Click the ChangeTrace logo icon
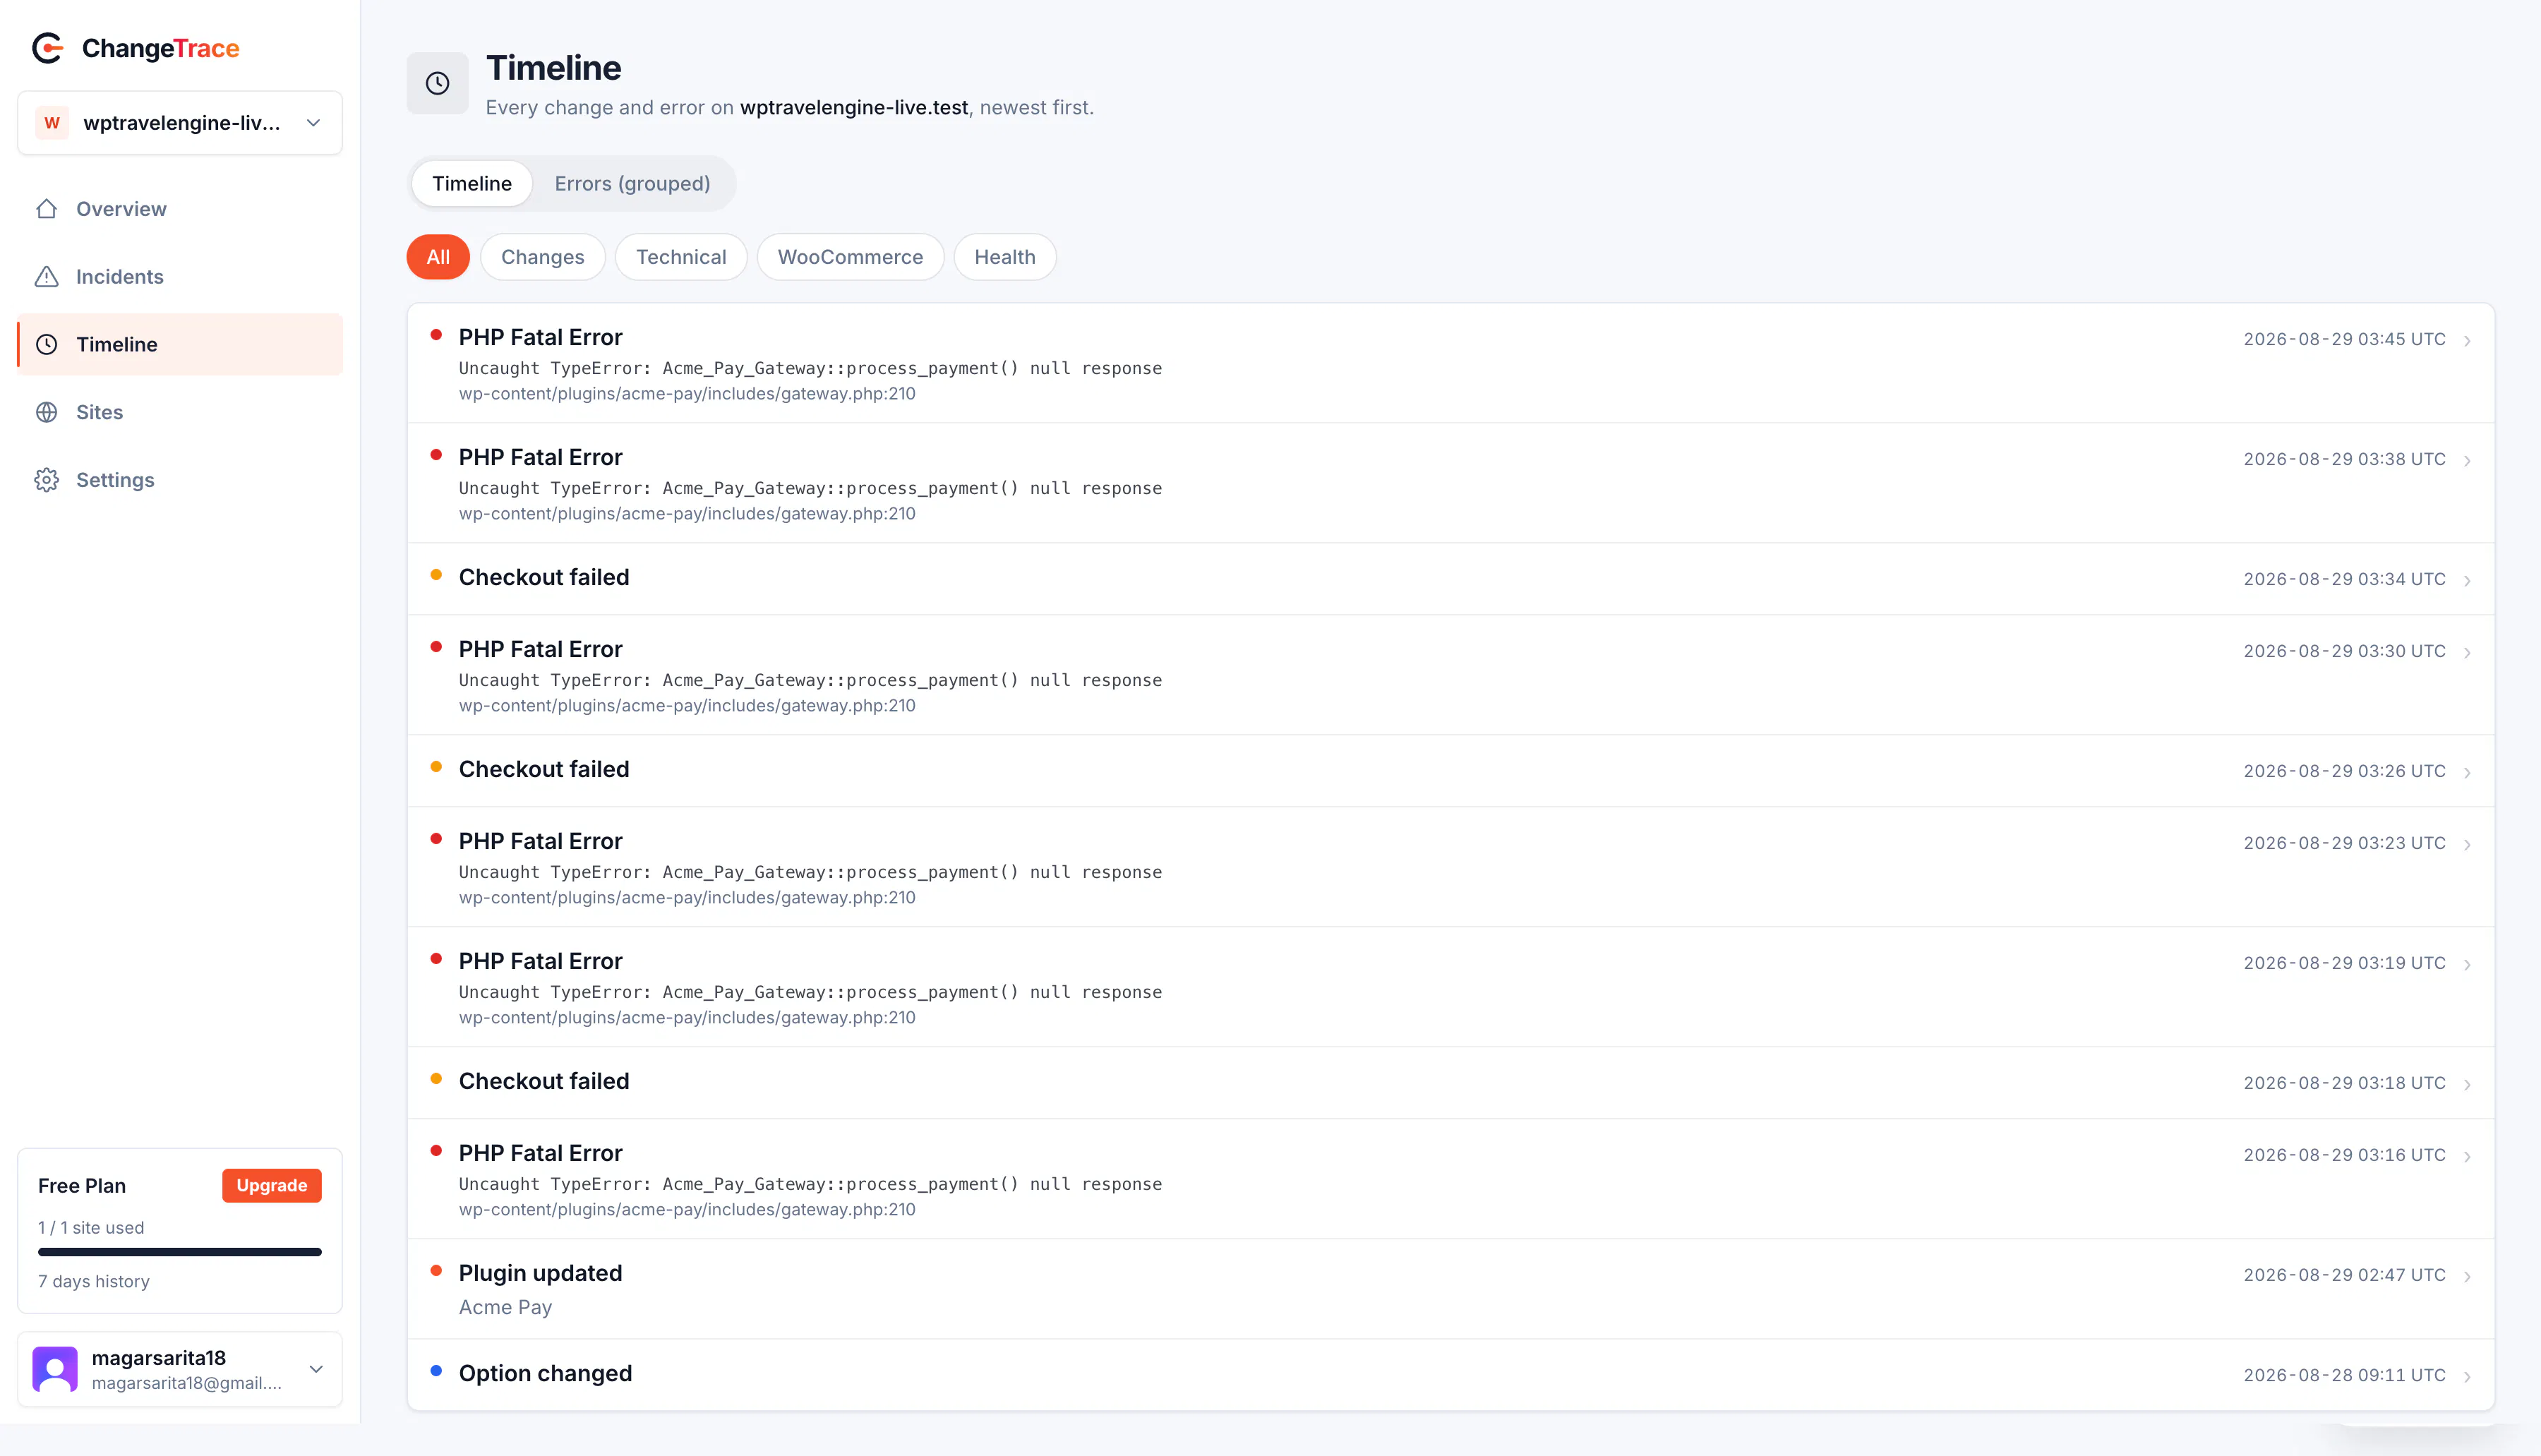 tap(48, 48)
